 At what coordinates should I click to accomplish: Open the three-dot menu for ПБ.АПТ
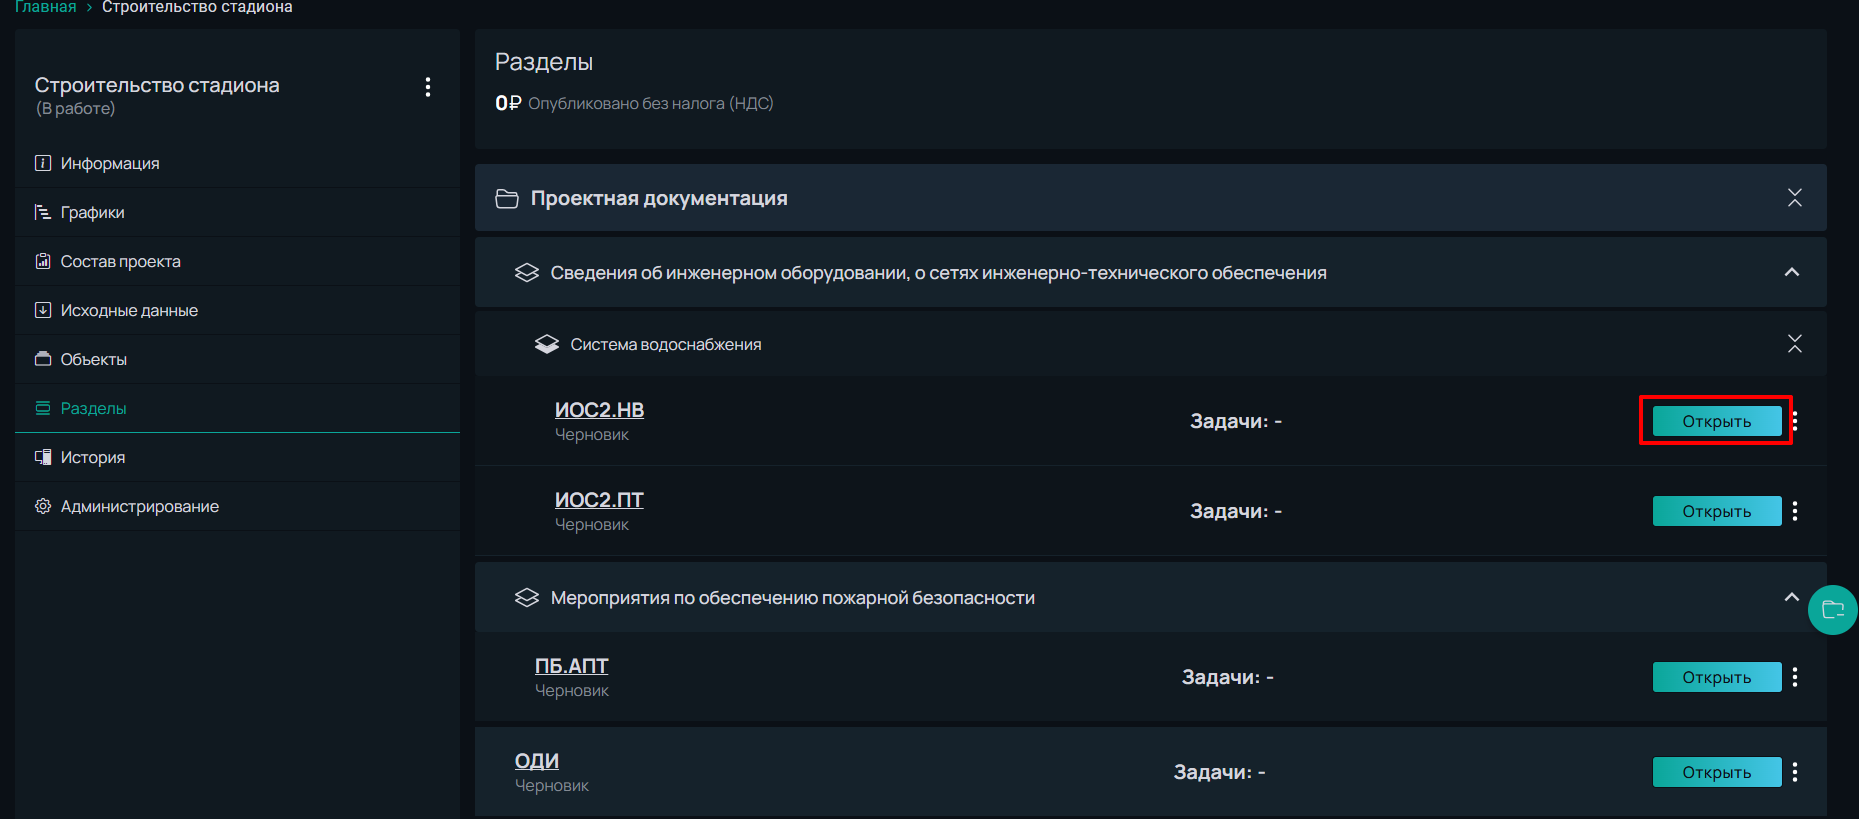click(1795, 677)
